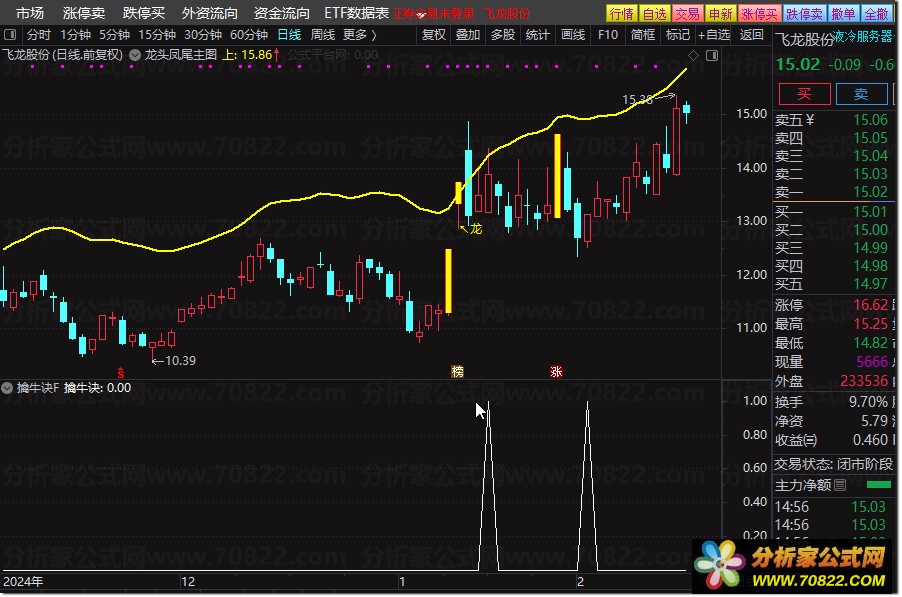The width and height of the screenshot is (902, 597).
Task: Open the 市场 menu
Action: tap(29, 13)
